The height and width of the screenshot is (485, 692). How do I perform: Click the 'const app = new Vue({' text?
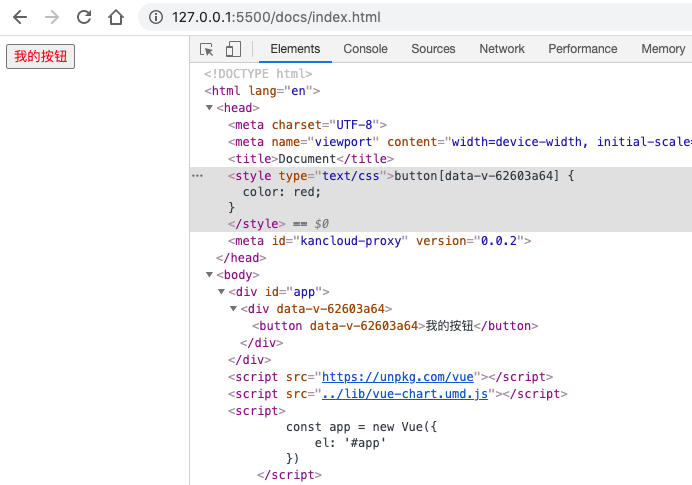[361, 427]
